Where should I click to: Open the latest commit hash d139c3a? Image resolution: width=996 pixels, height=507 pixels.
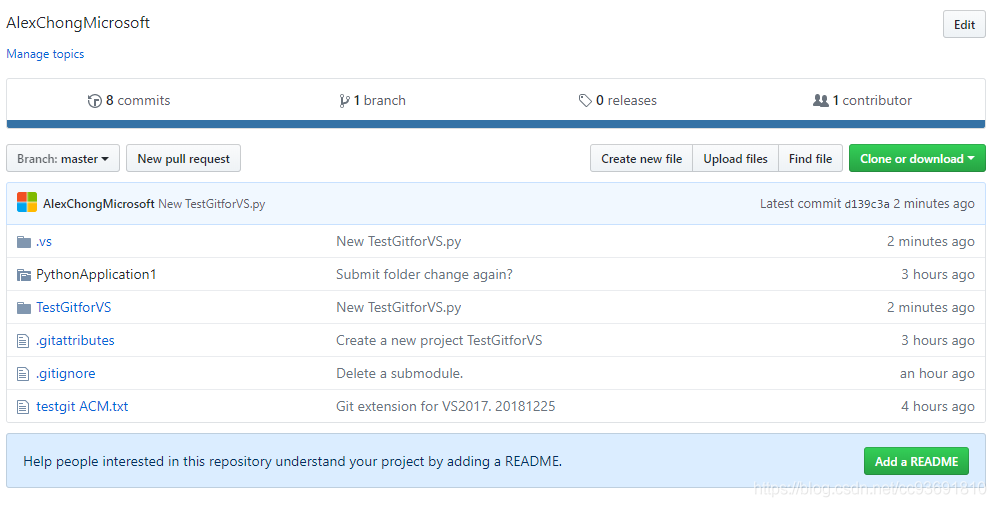pos(867,204)
